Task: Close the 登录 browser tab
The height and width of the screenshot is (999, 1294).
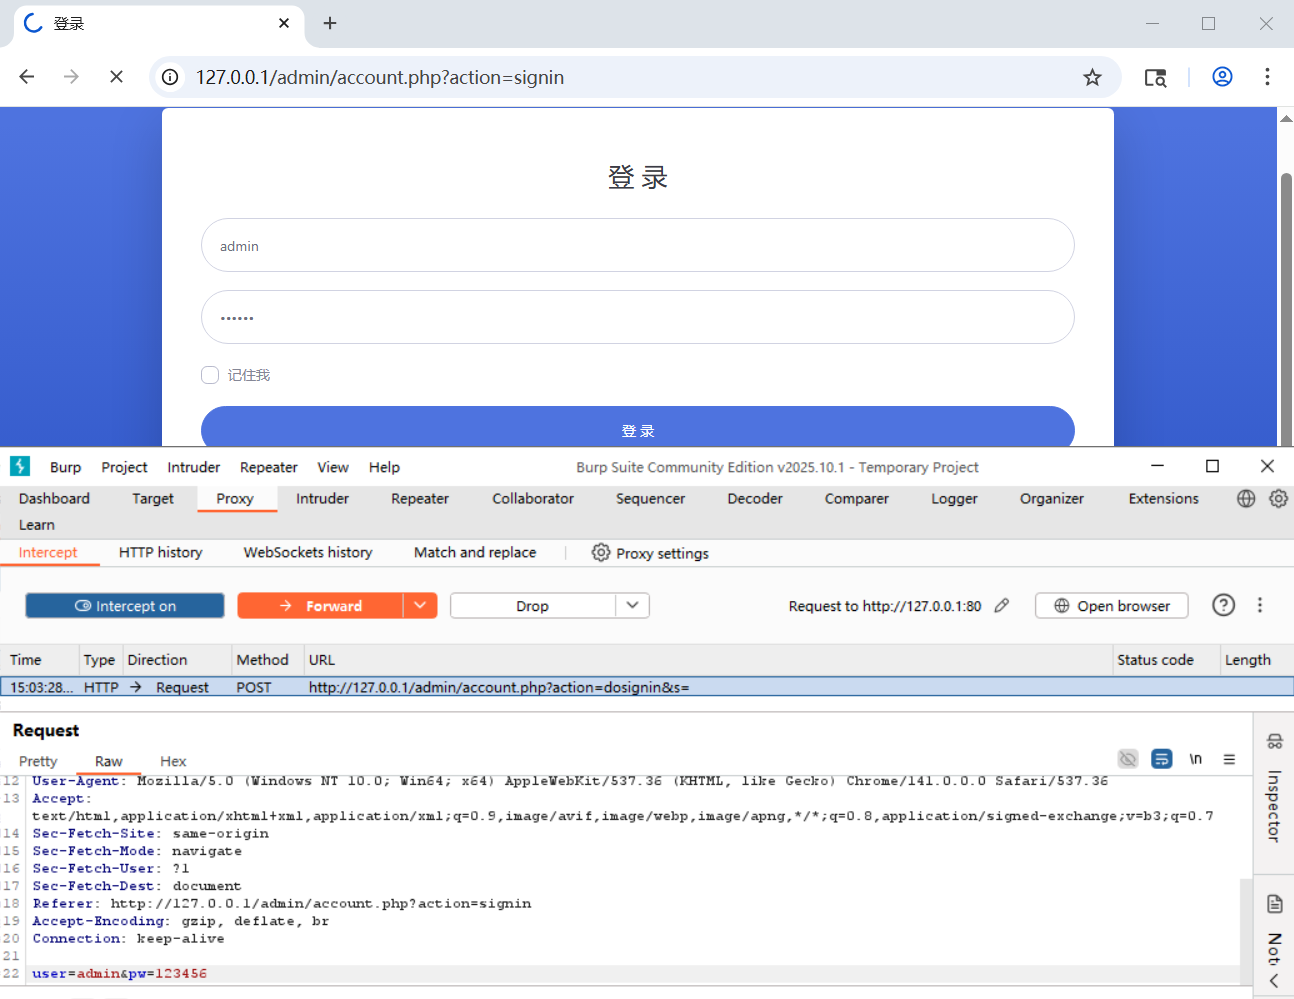Action: (284, 23)
